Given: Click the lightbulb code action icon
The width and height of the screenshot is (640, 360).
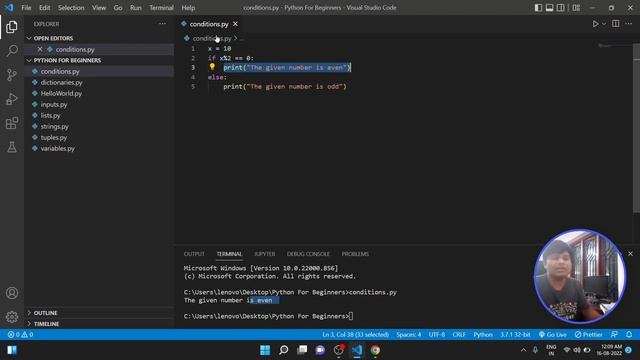Looking at the screenshot, I should tap(212, 67).
